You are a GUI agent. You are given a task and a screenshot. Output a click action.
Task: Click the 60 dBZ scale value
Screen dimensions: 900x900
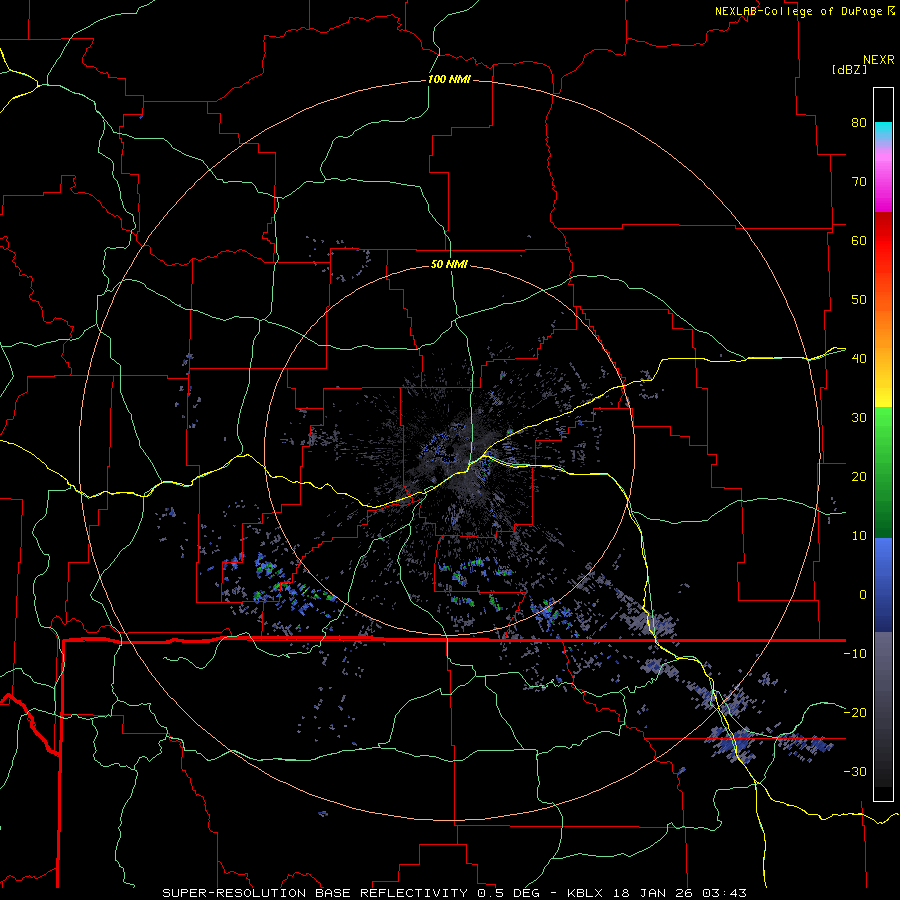859,240
